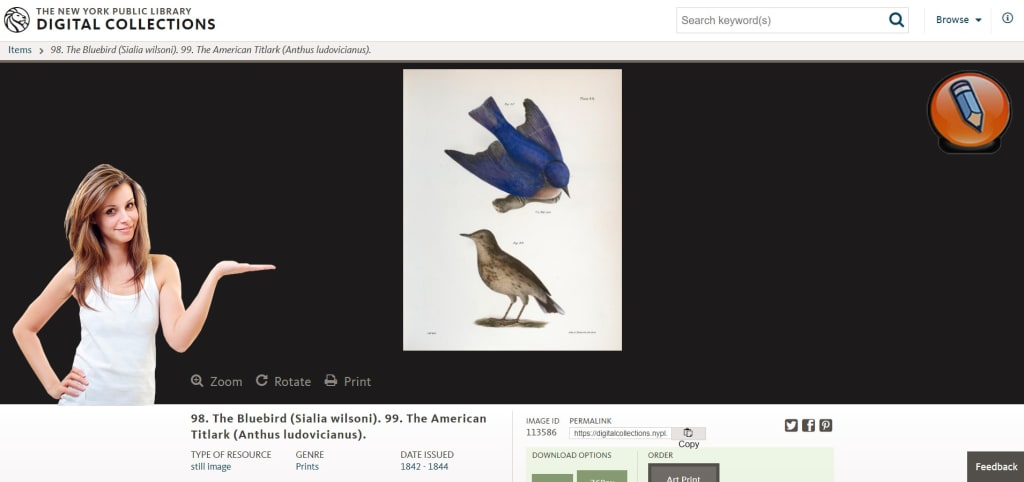Click the NYPL lion logo icon
The image size is (1024, 482).
(x=16, y=20)
